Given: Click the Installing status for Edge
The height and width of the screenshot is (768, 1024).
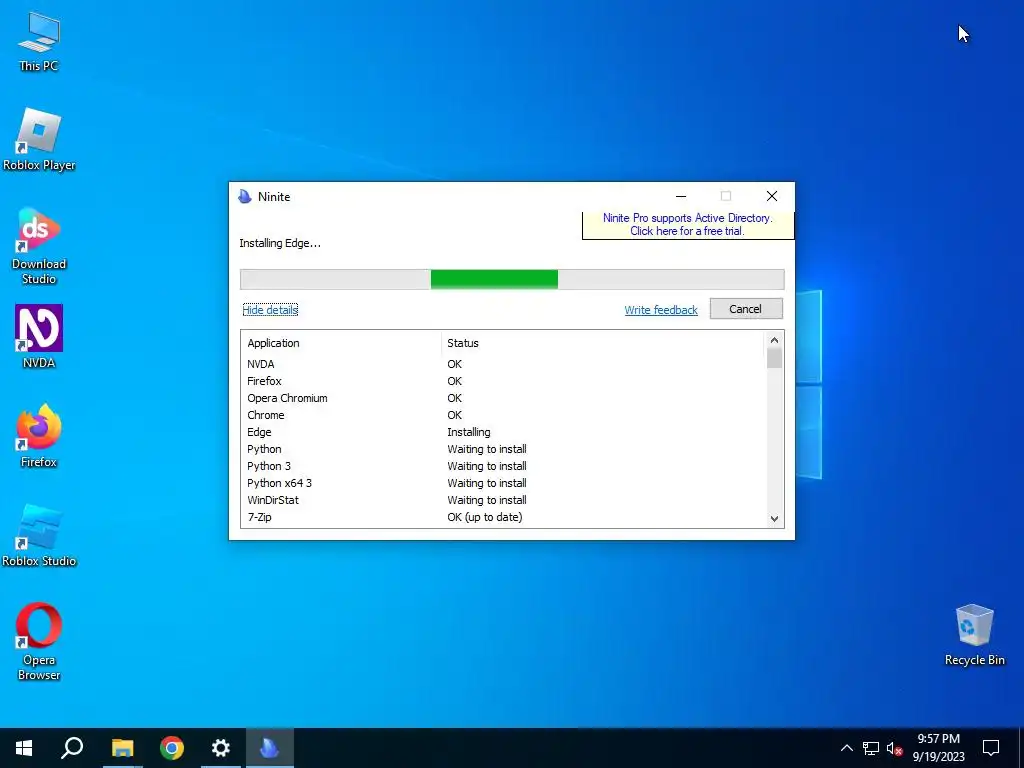Looking at the screenshot, I should 469,432.
